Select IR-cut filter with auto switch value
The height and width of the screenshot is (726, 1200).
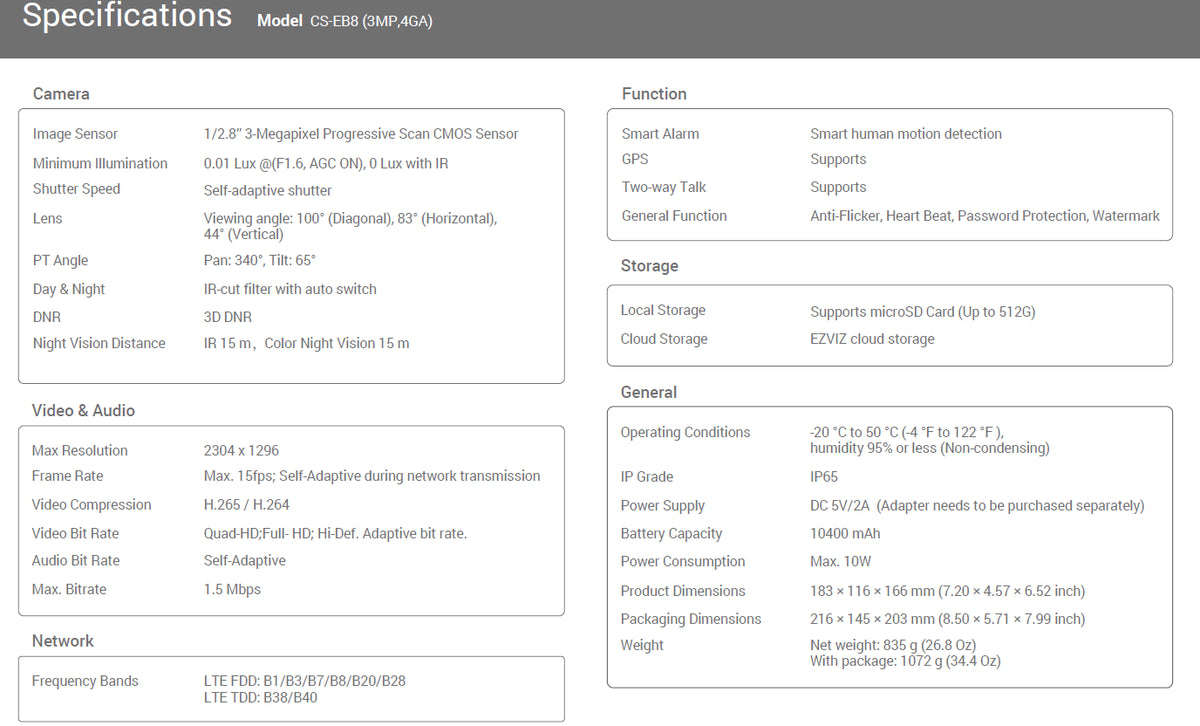[x=290, y=289]
